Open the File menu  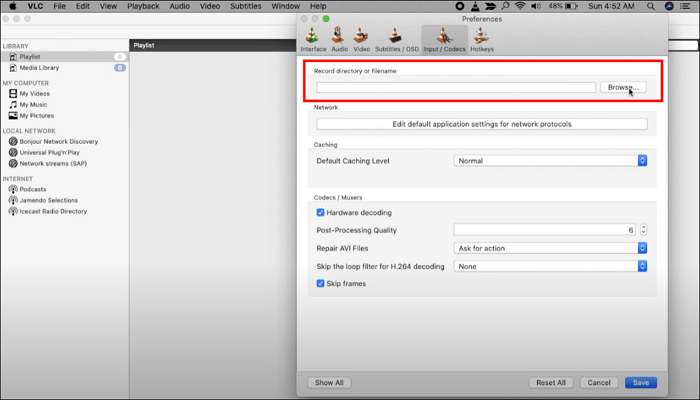[59, 6]
